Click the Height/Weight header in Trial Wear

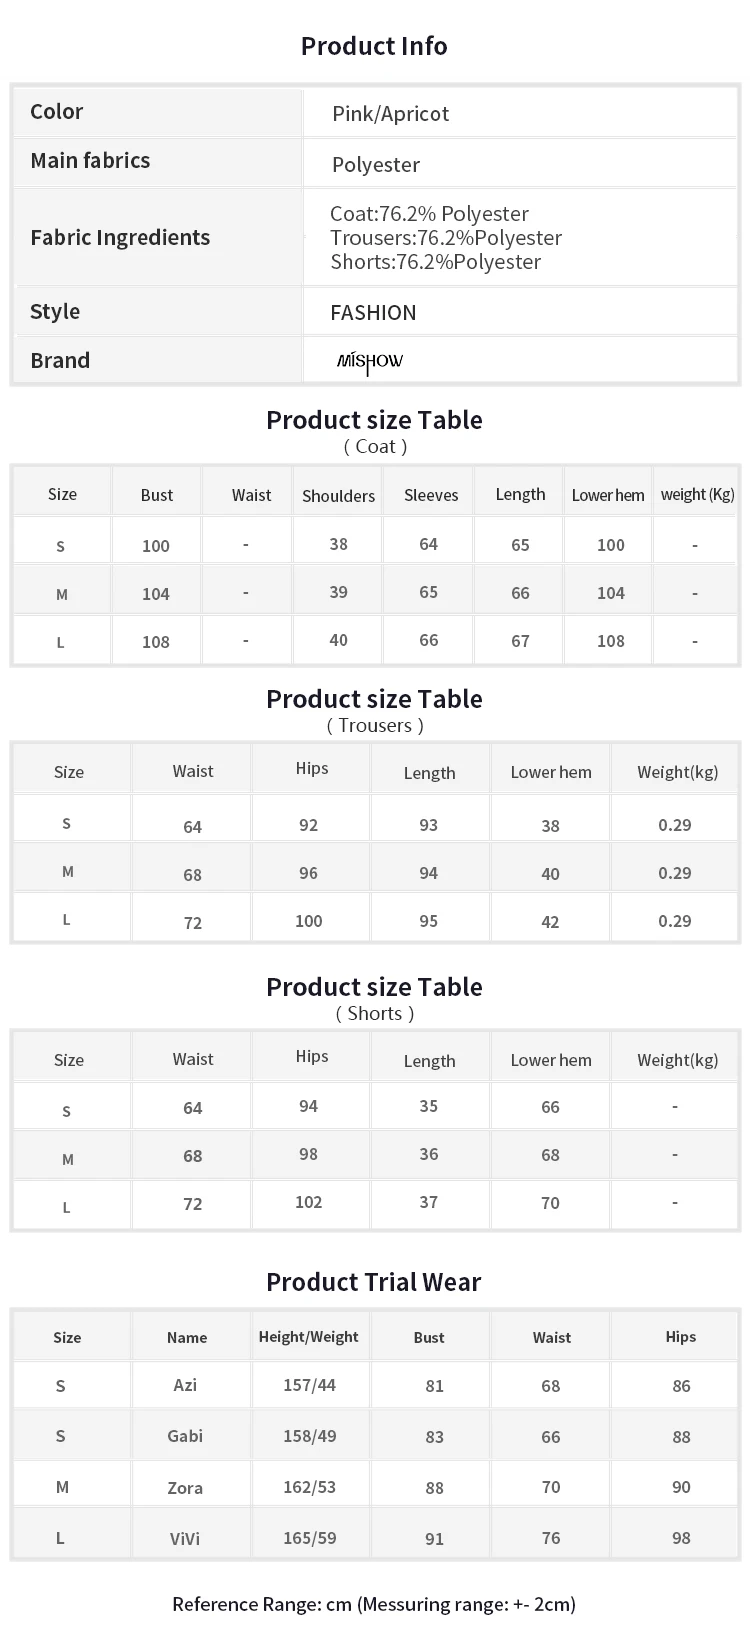[308, 1337]
